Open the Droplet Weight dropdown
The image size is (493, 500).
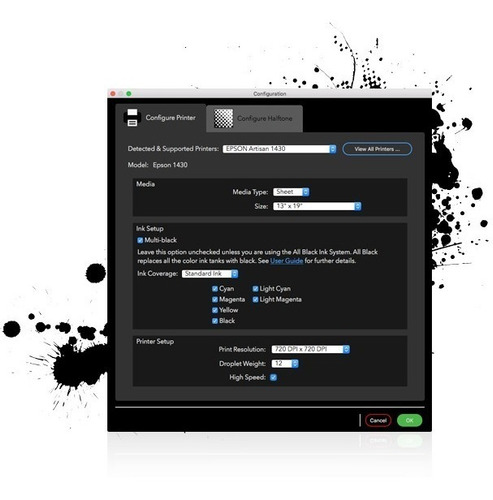[285, 364]
